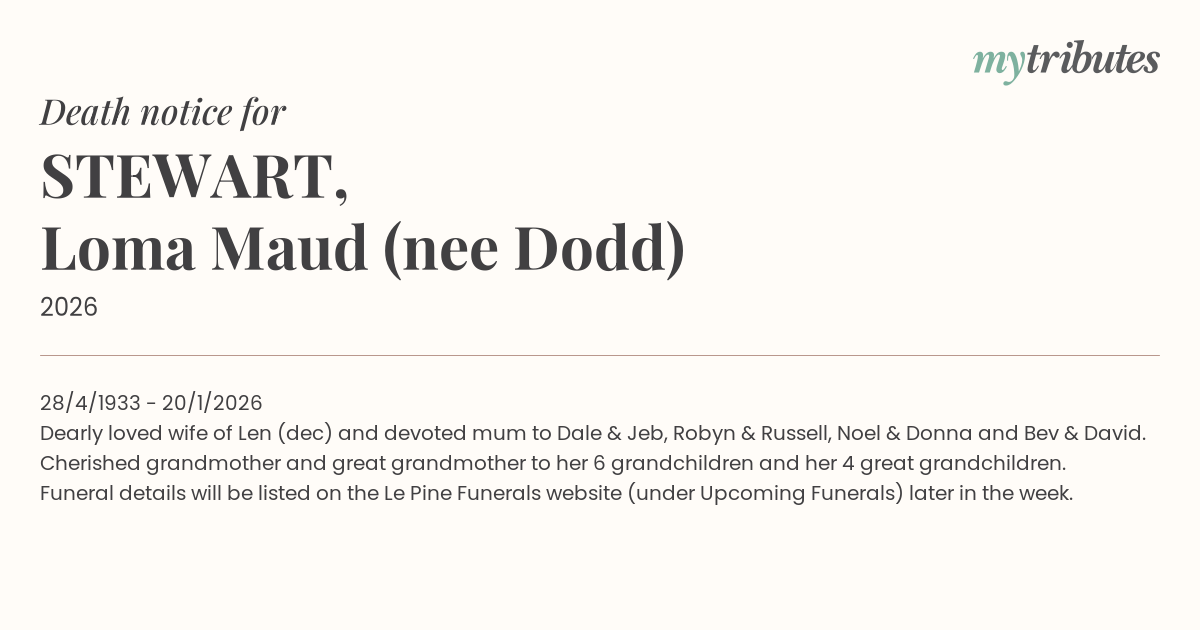Click the mytributes logo
Screen dimensions: 1200x630
(x=1066, y=60)
